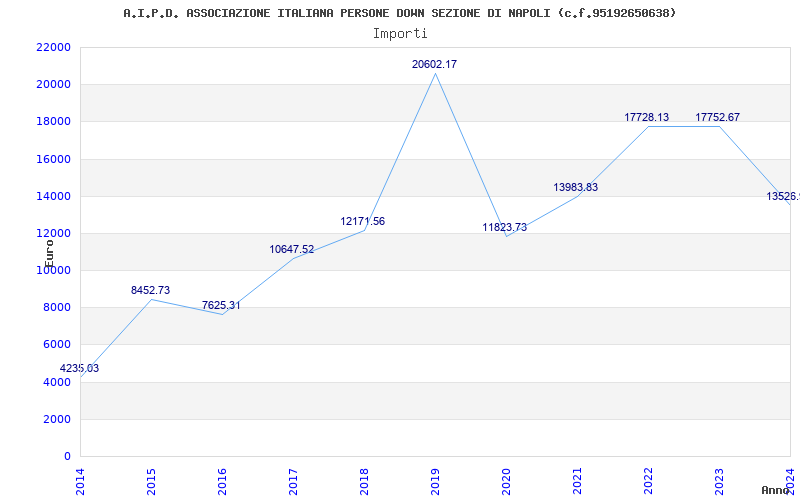Click the 8452.73 data label

click(x=151, y=290)
